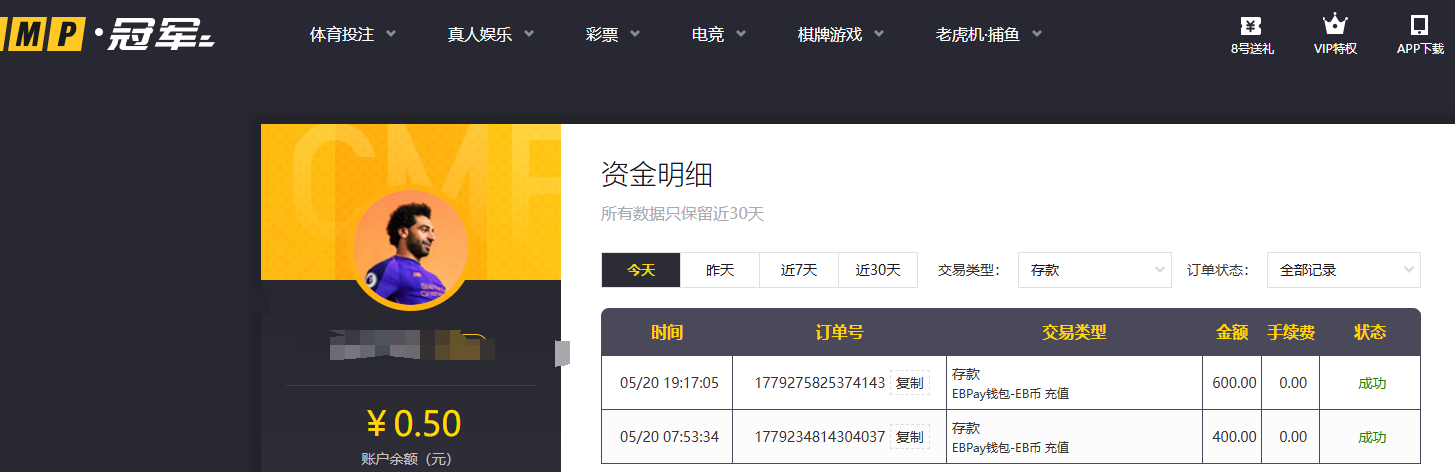Click the CMP 冠军 logo
Screen dimensions: 1455x472
click(x=107, y=34)
